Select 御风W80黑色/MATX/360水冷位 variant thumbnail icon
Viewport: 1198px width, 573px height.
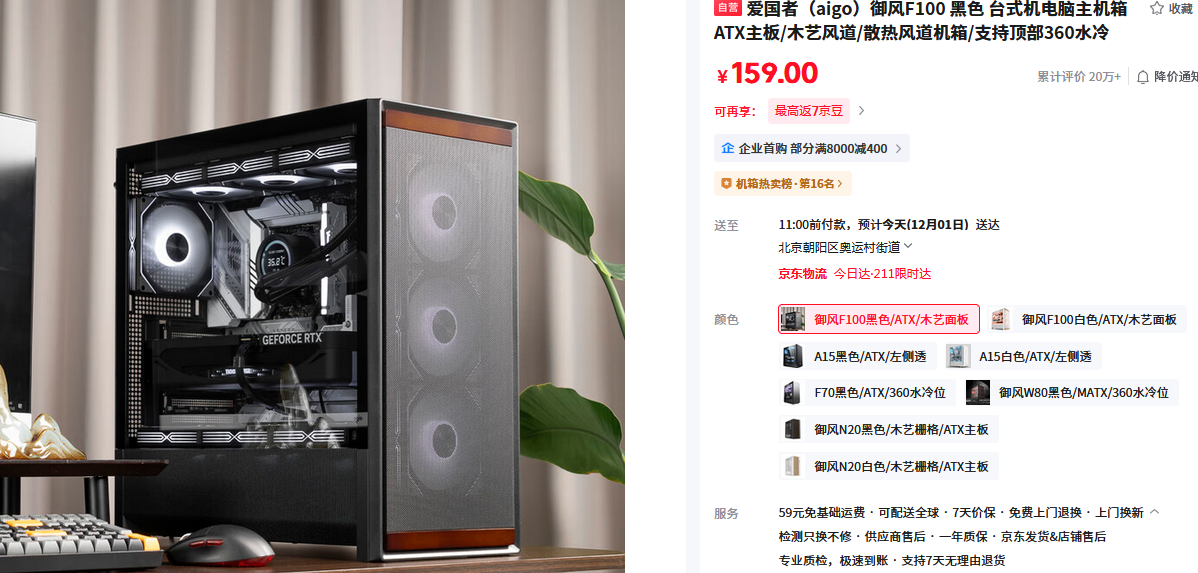pyautogui.click(x=978, y=393)
